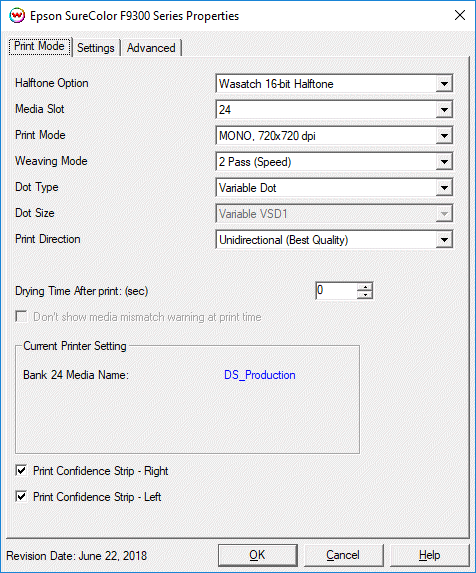
Task: Check the media mismatch warning checkbox
Action: tap(21, 316)
